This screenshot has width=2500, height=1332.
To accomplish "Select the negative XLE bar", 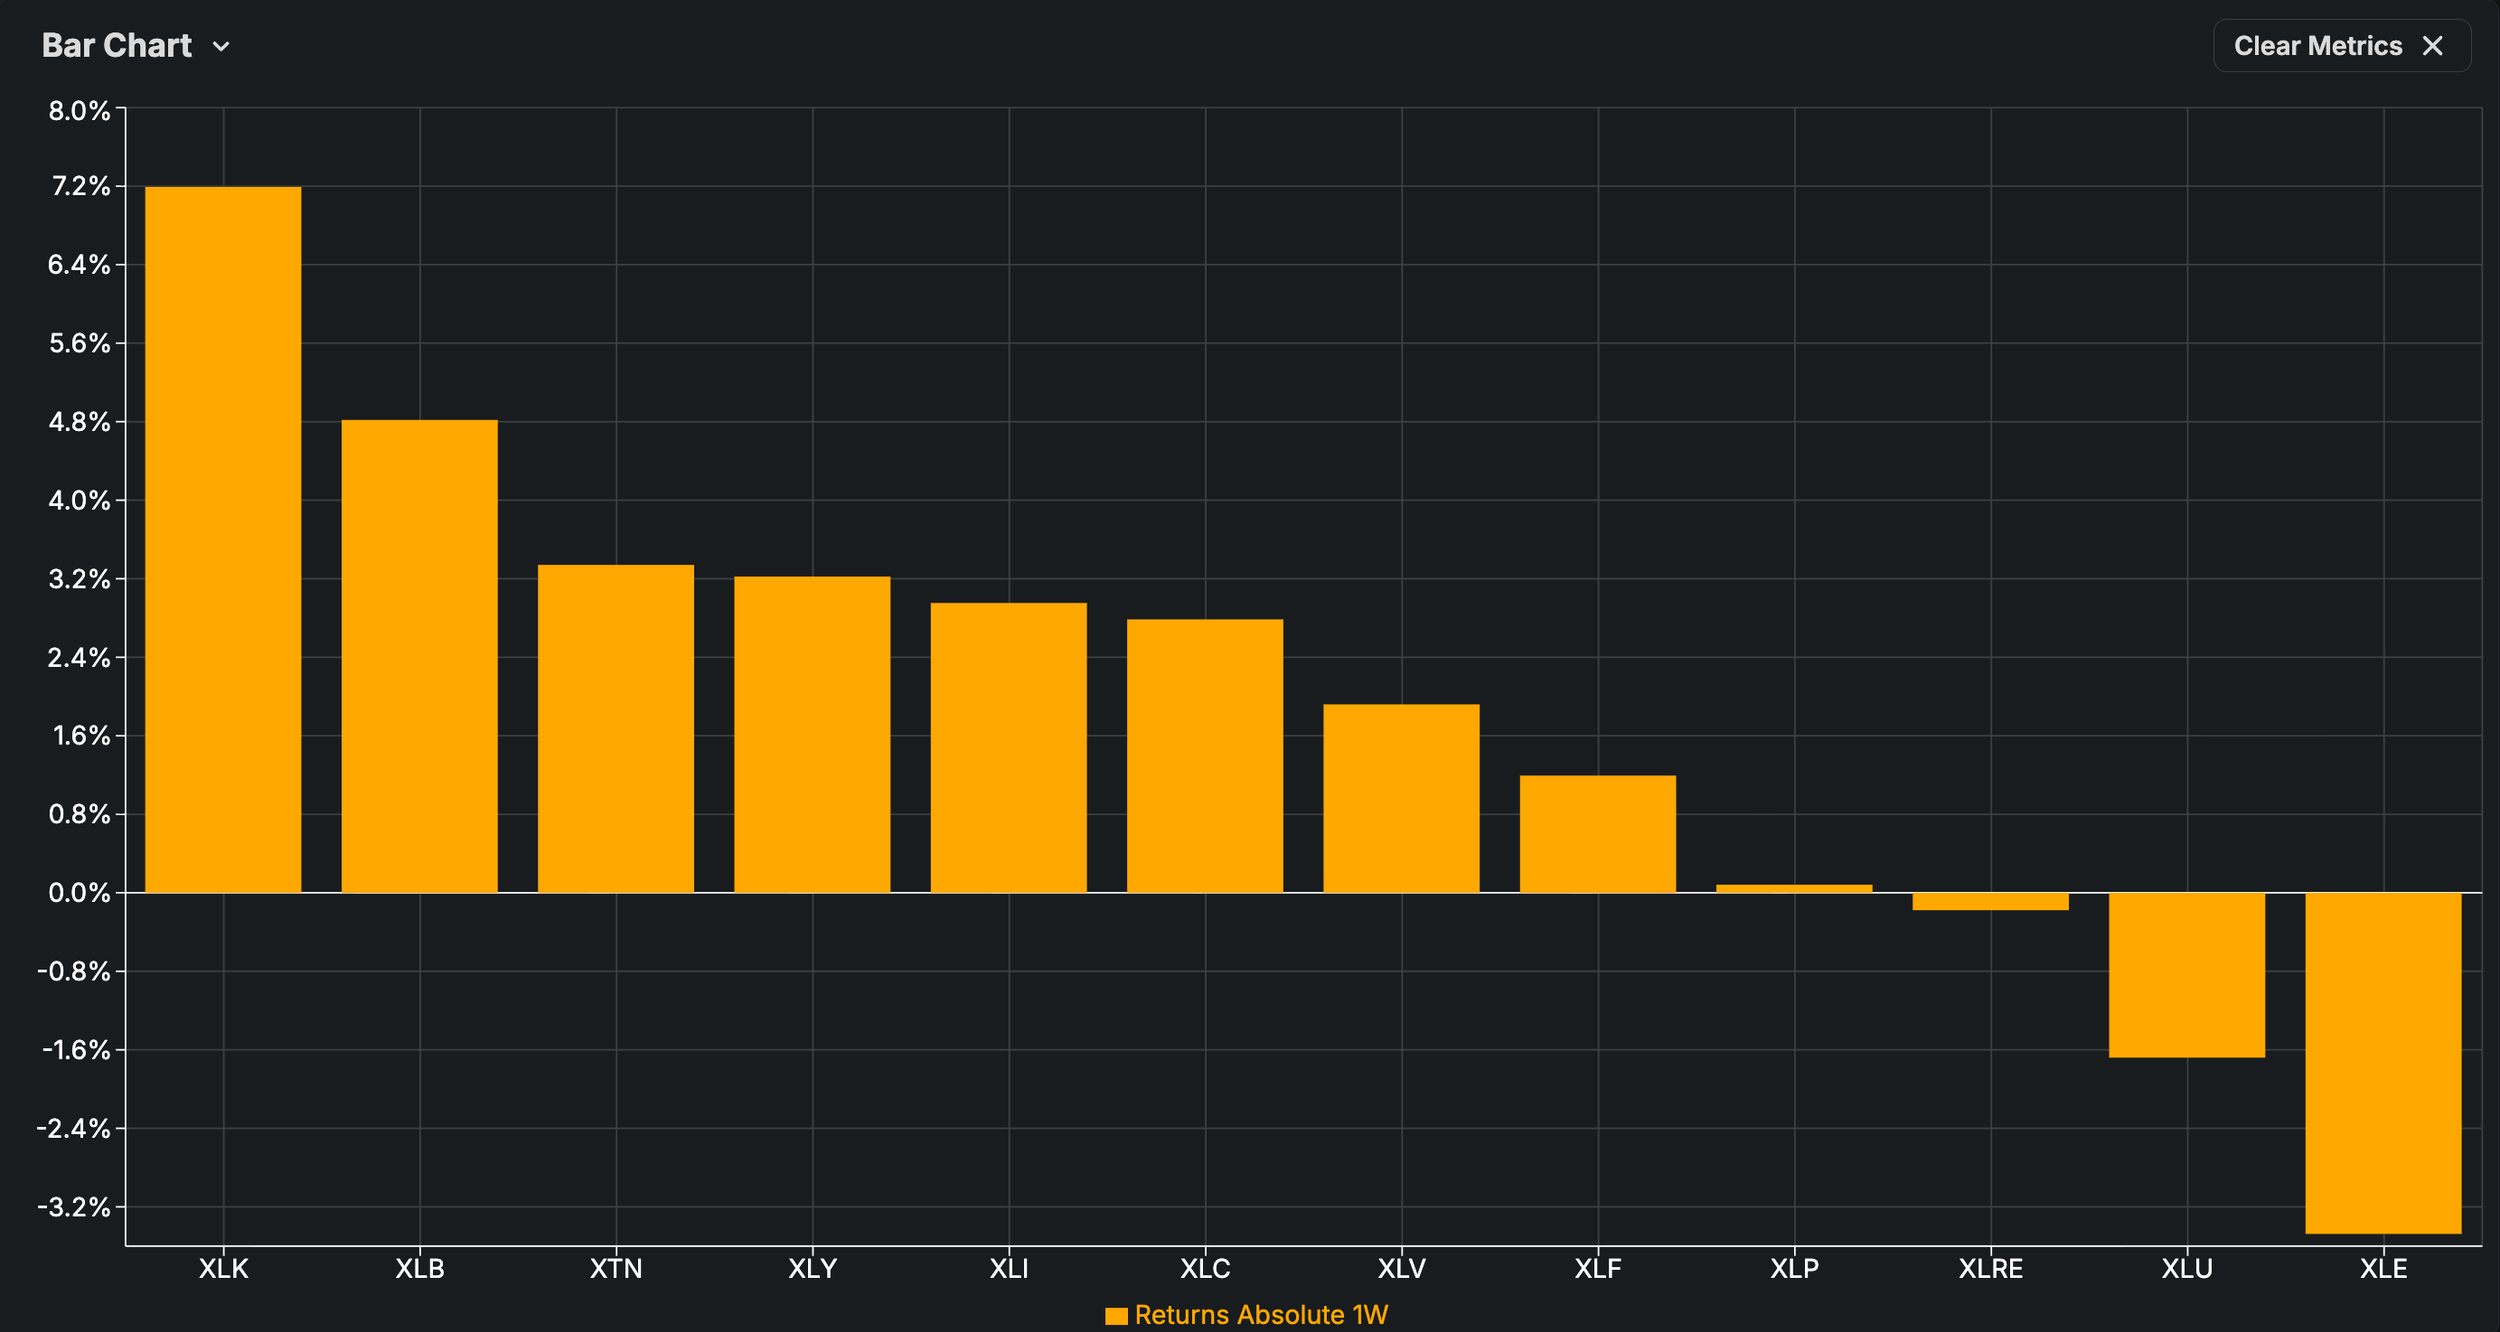I will tap(2384, 1063).
